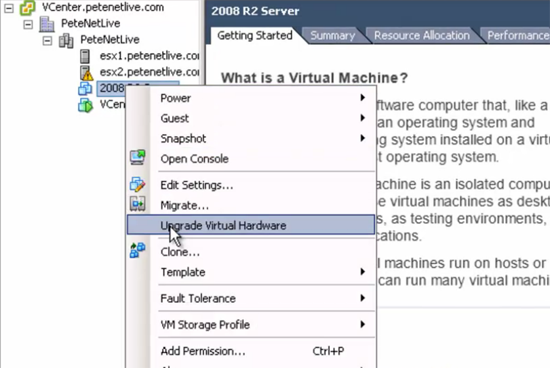Open the Snapshot menu entry

[x=251, y=139]
